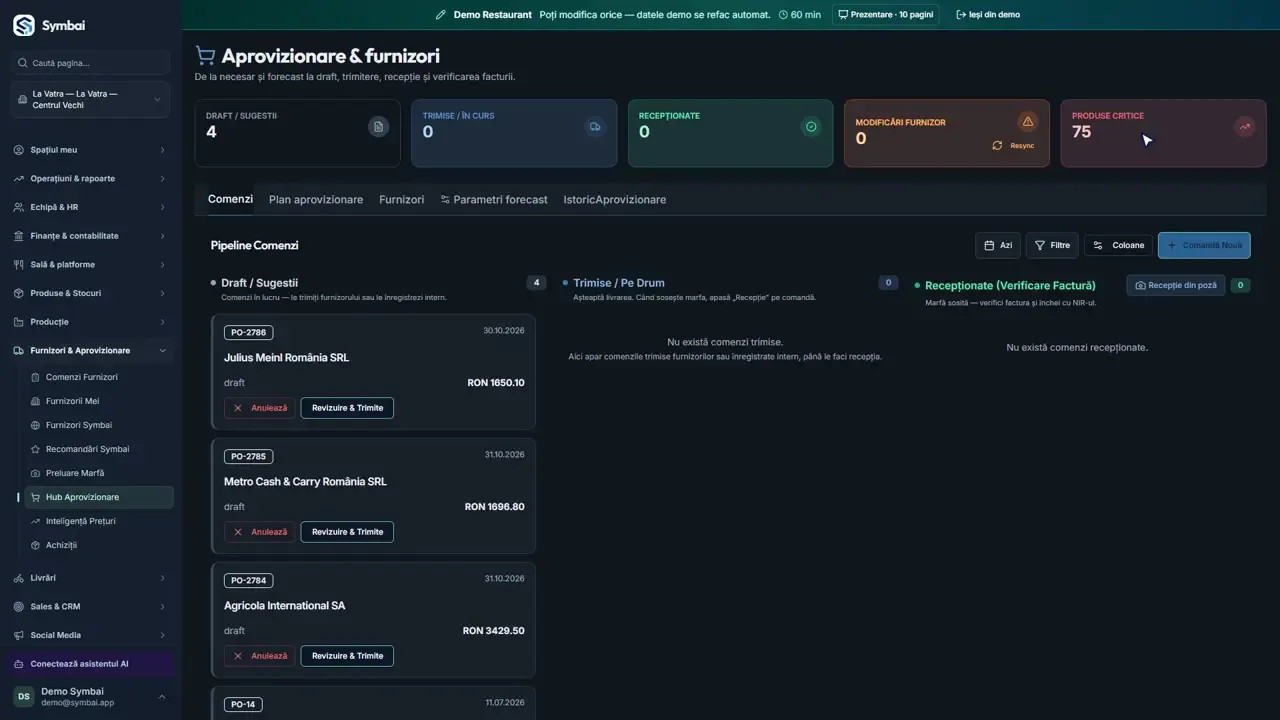Open Prezentare · 10 pagini

[x=885, y=15]
